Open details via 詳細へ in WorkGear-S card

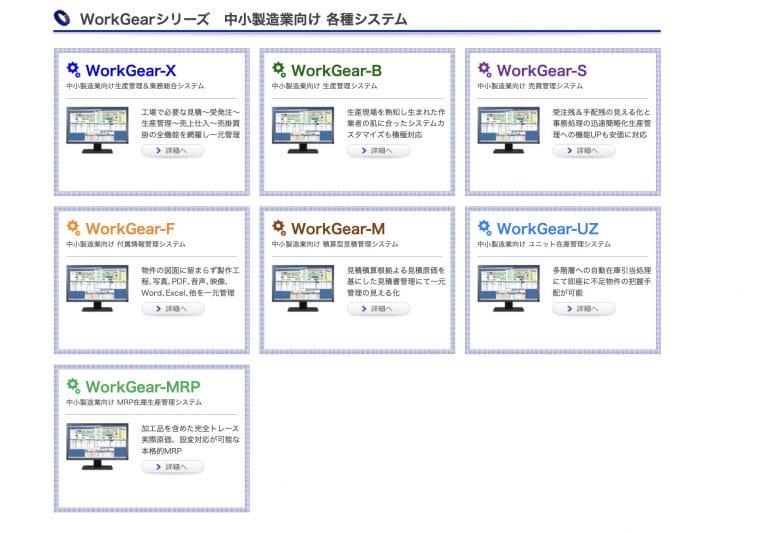pos(584,151)
